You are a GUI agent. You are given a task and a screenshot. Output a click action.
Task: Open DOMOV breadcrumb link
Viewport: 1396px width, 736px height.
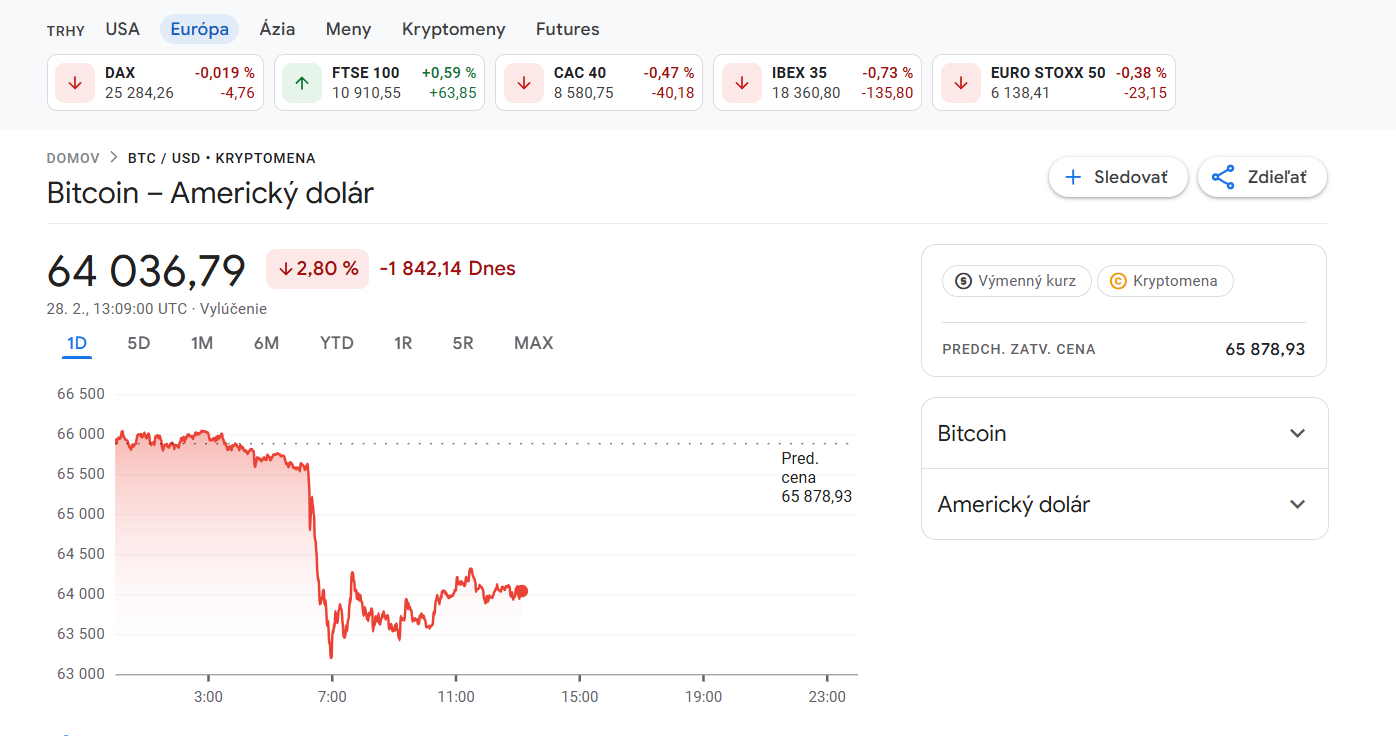73,158
